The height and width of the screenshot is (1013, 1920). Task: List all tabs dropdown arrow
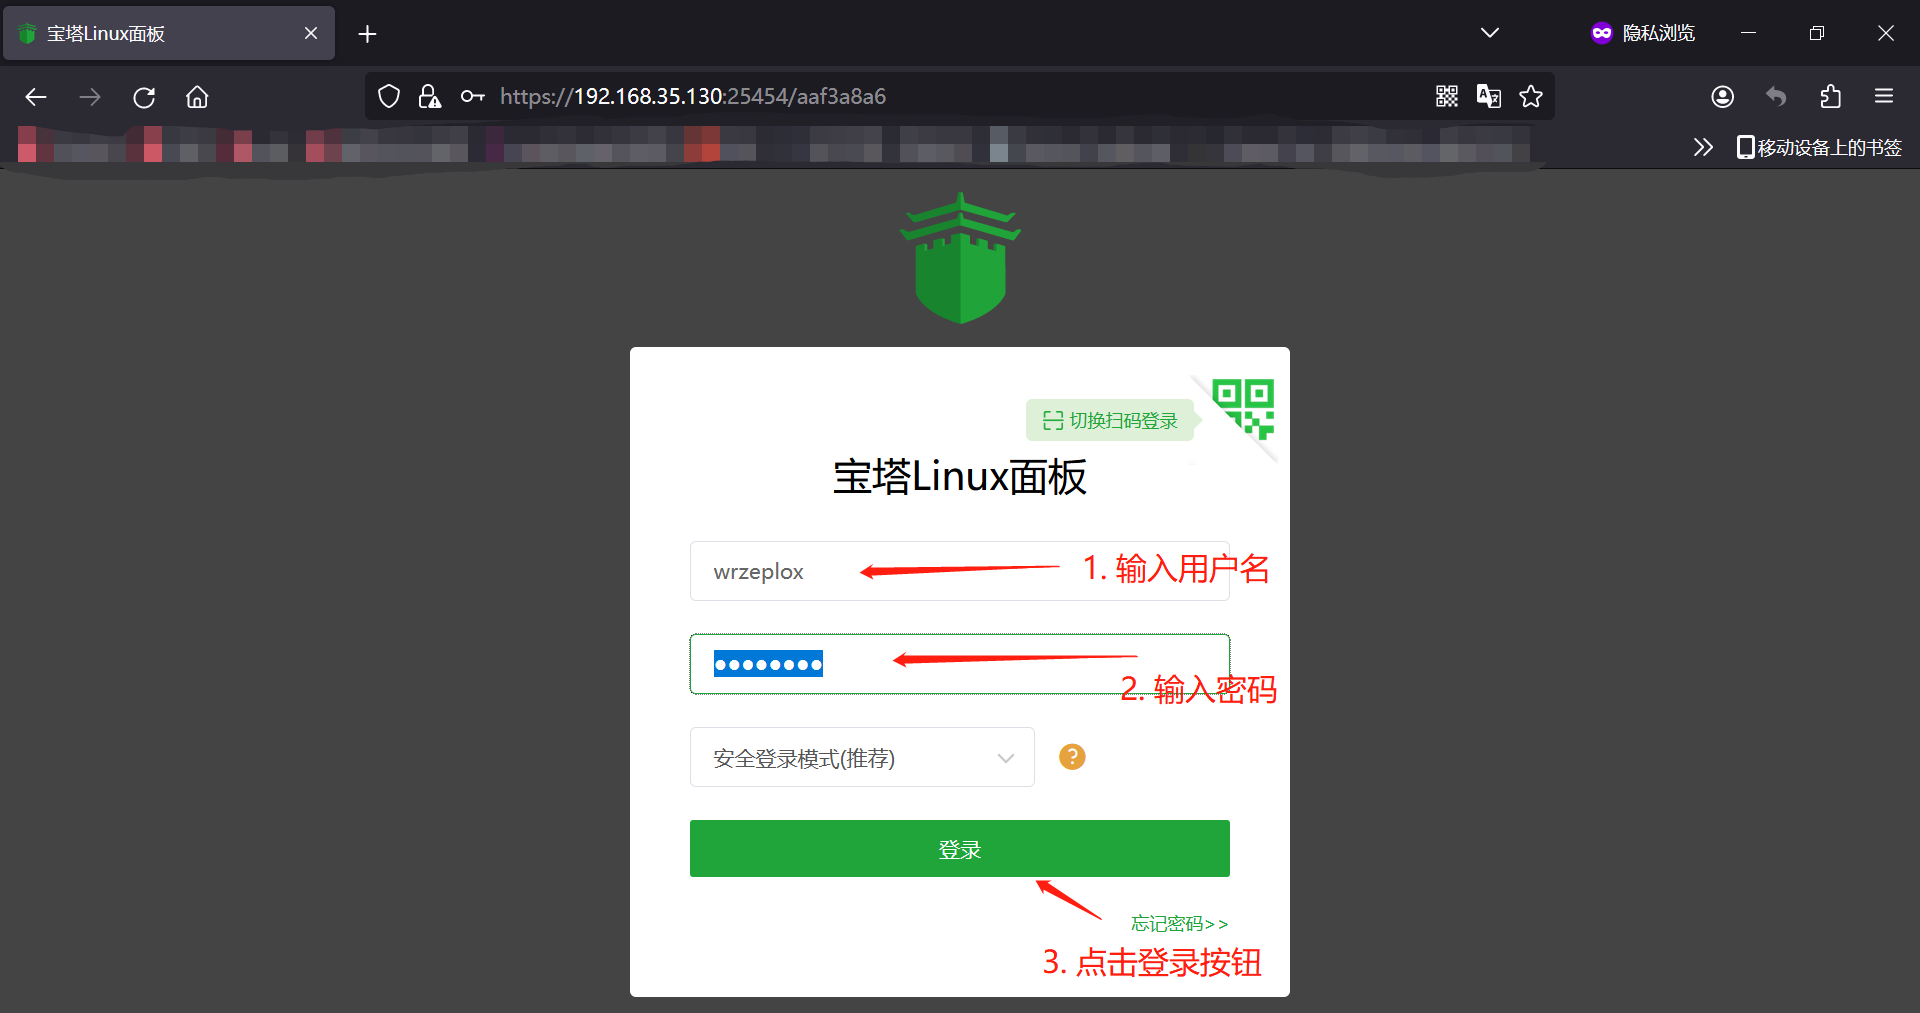coord(1489,33)
